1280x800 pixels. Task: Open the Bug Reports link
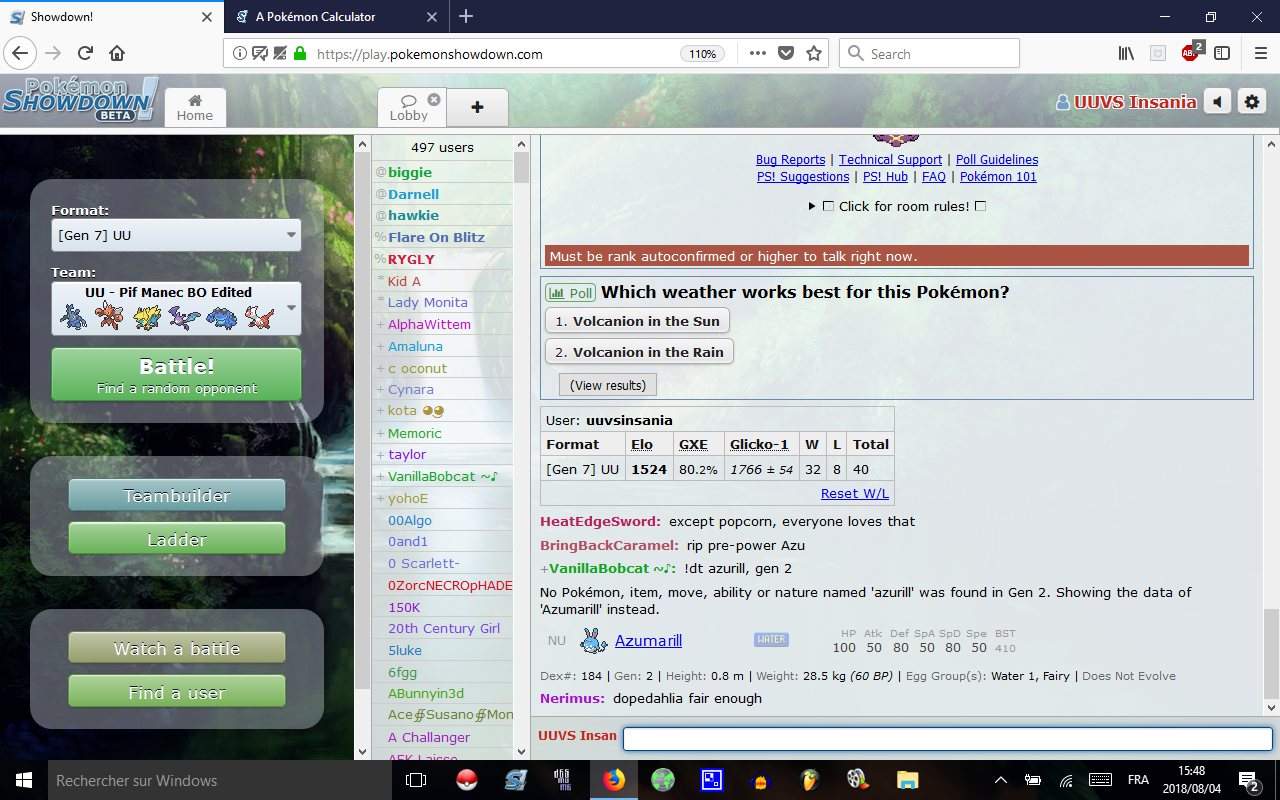pos(790,160)
